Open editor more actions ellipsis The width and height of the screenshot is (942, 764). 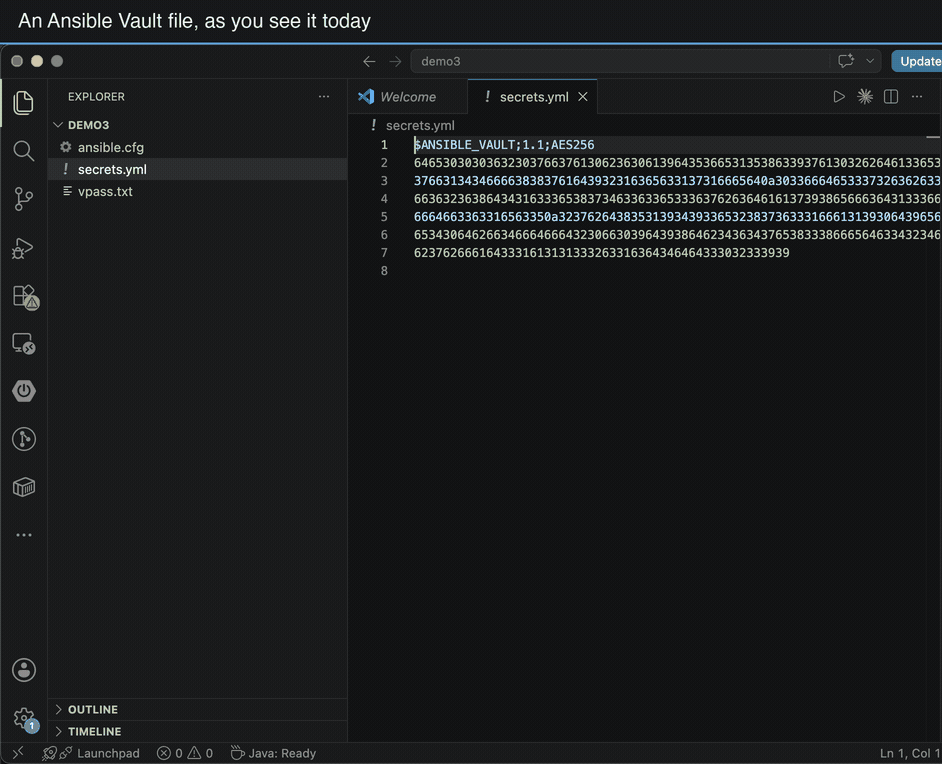point(917,97)
